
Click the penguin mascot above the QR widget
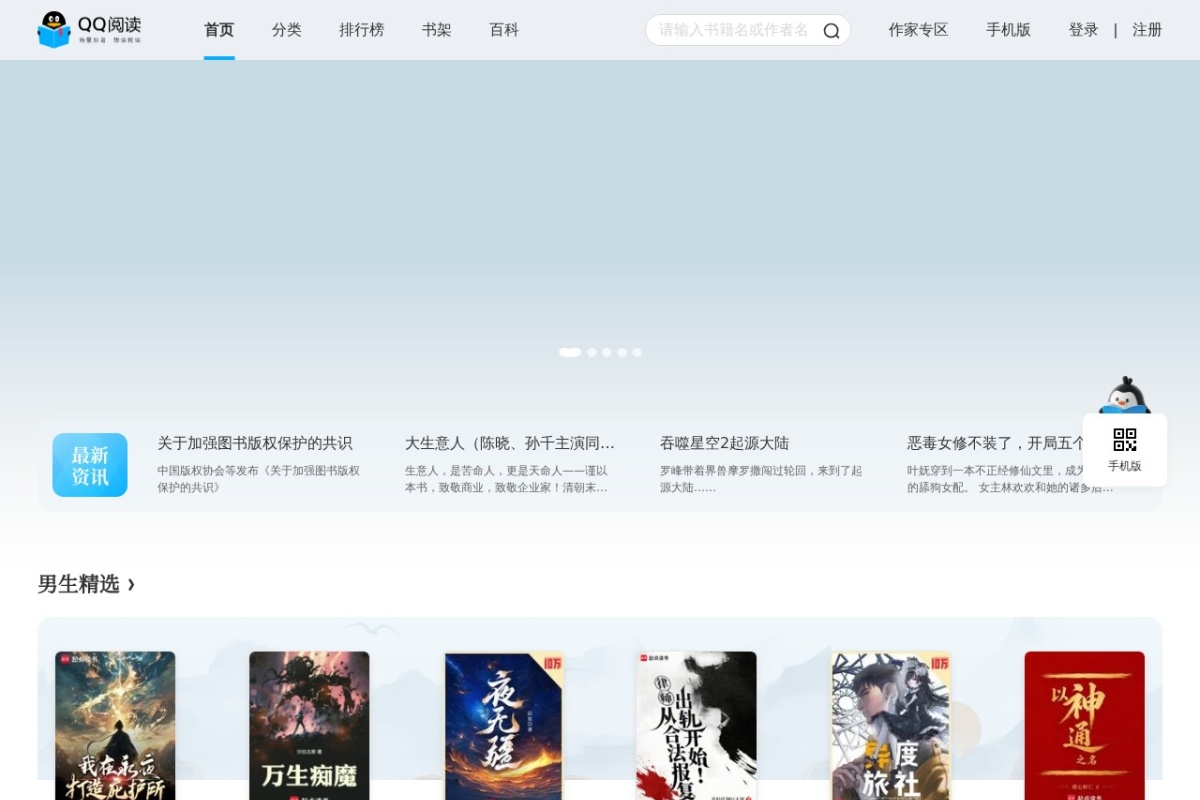point(1125,395)
